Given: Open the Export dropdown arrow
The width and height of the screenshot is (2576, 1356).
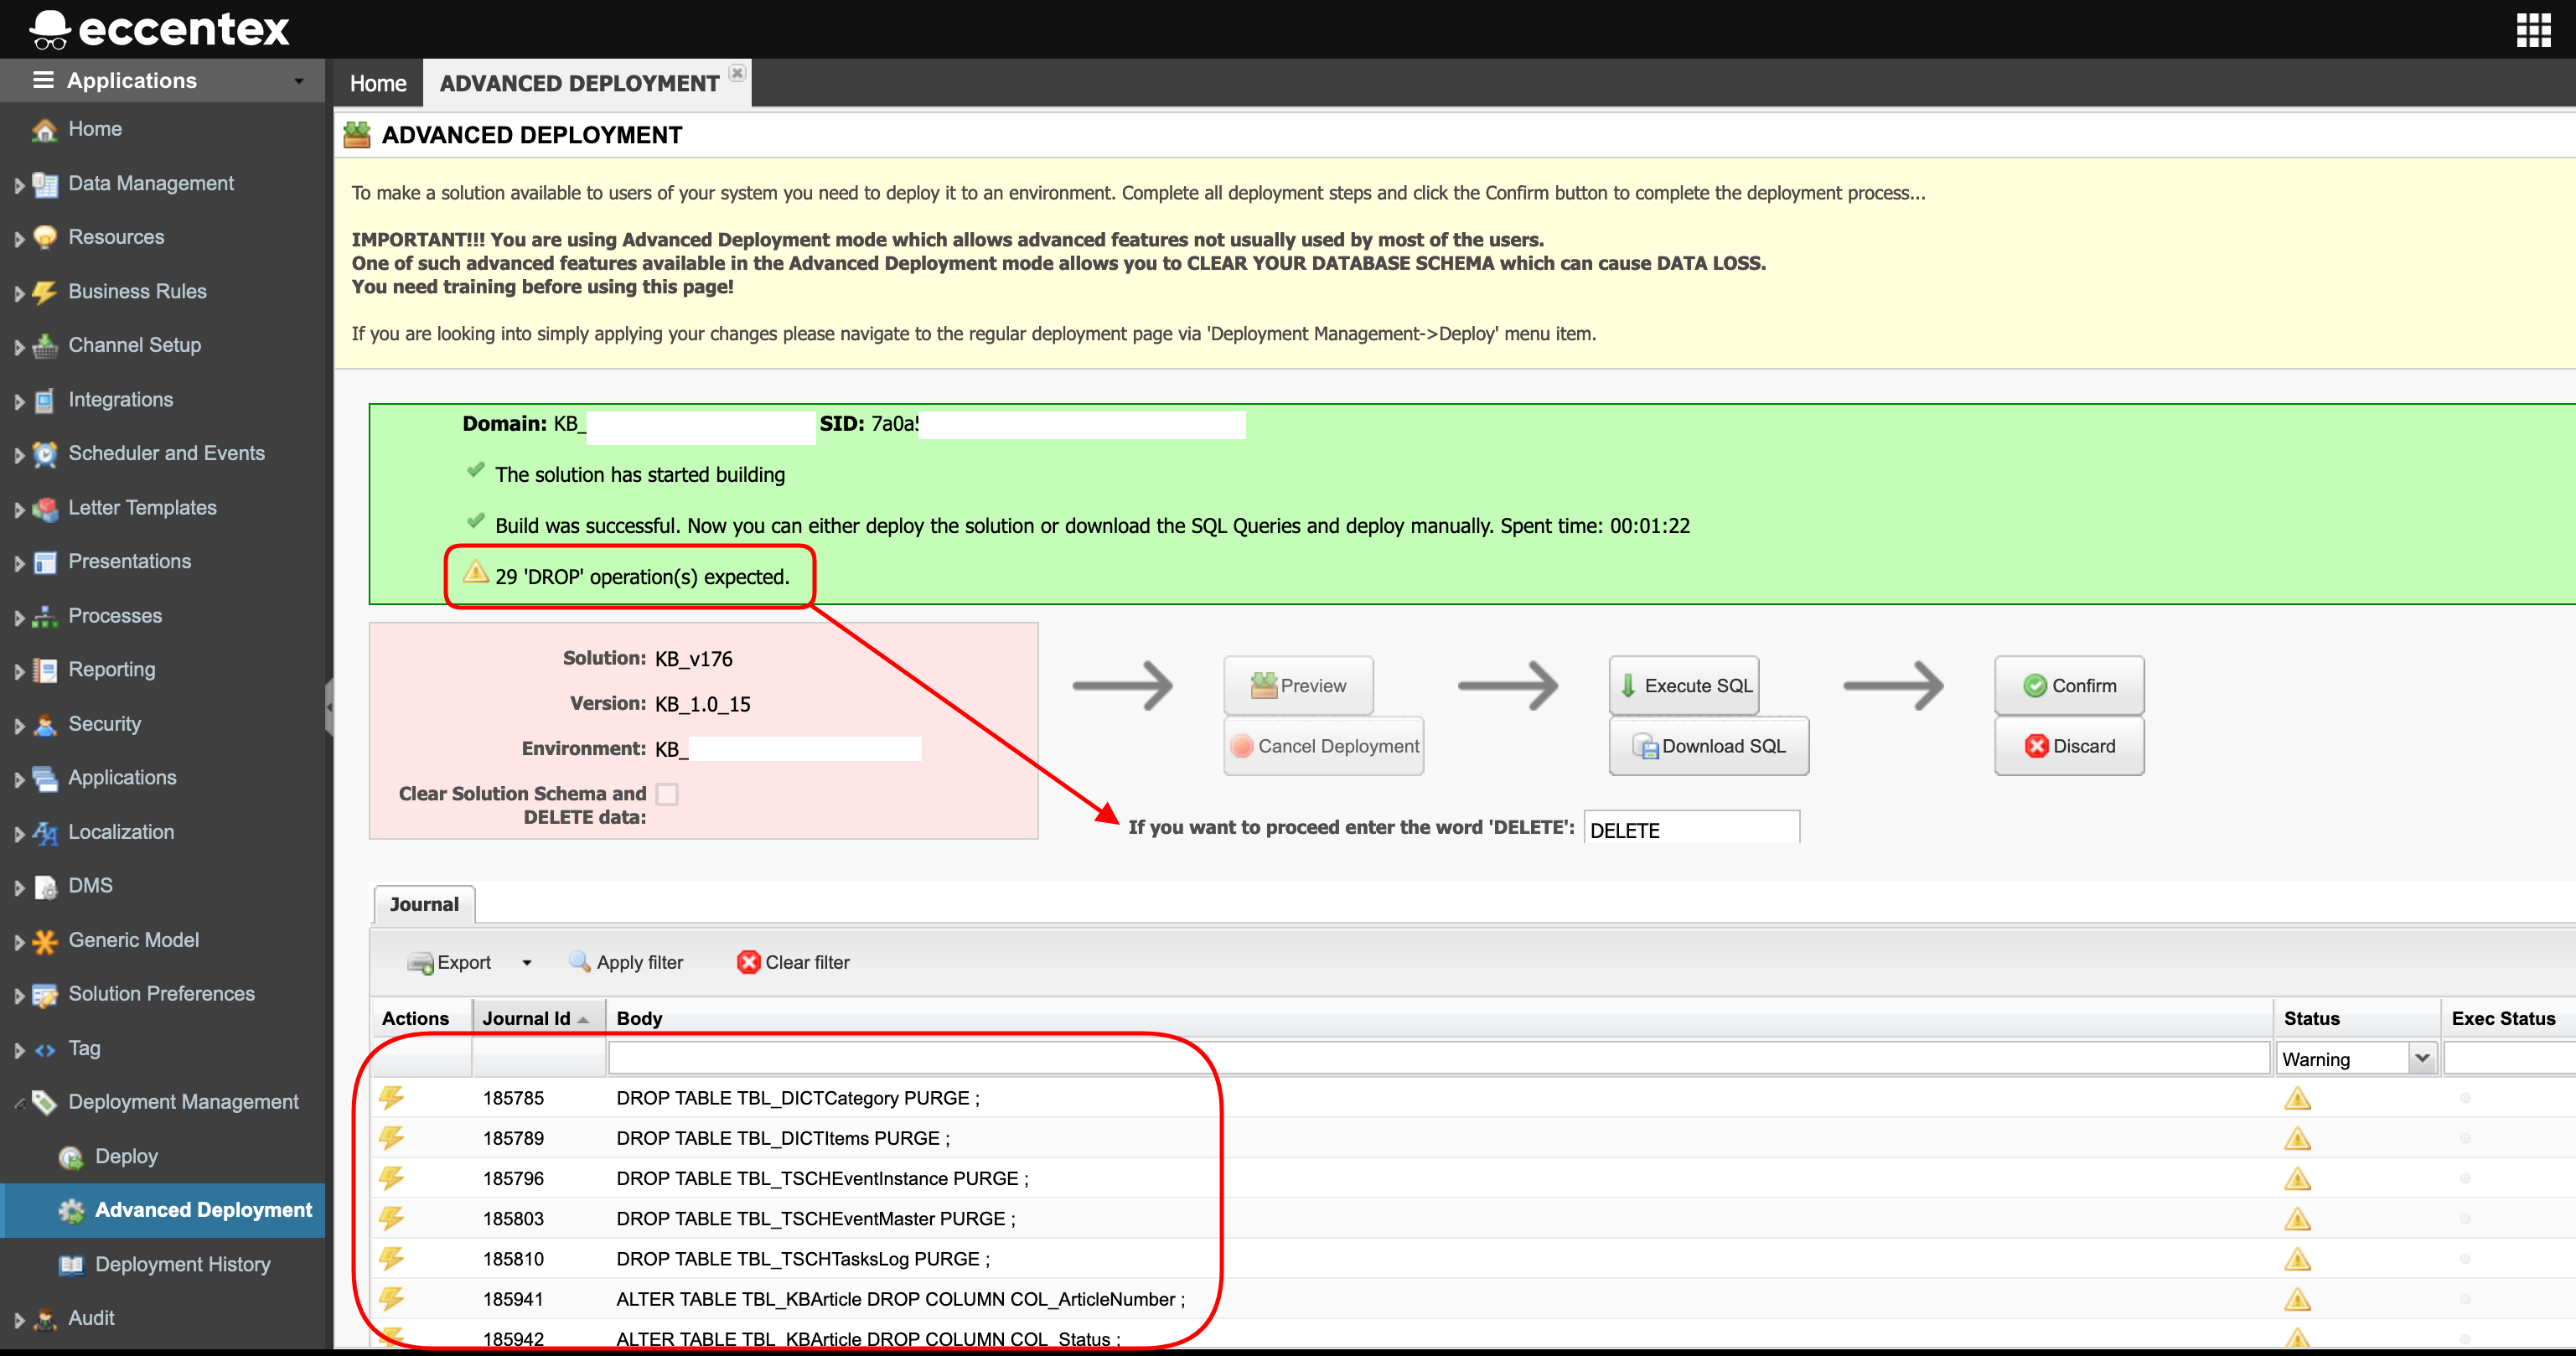Looking at the screenshot, I should pyautogui.click(x=527, y=963).
